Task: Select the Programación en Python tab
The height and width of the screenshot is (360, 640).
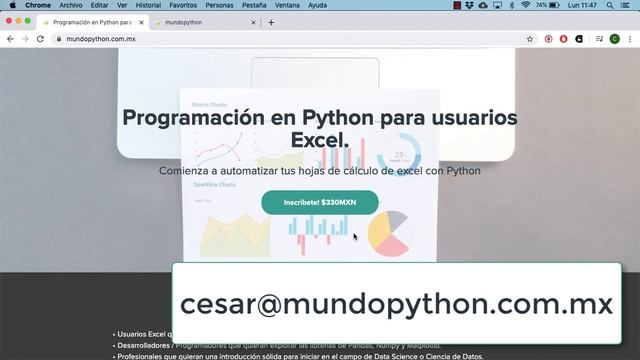Action: (92, 22)
